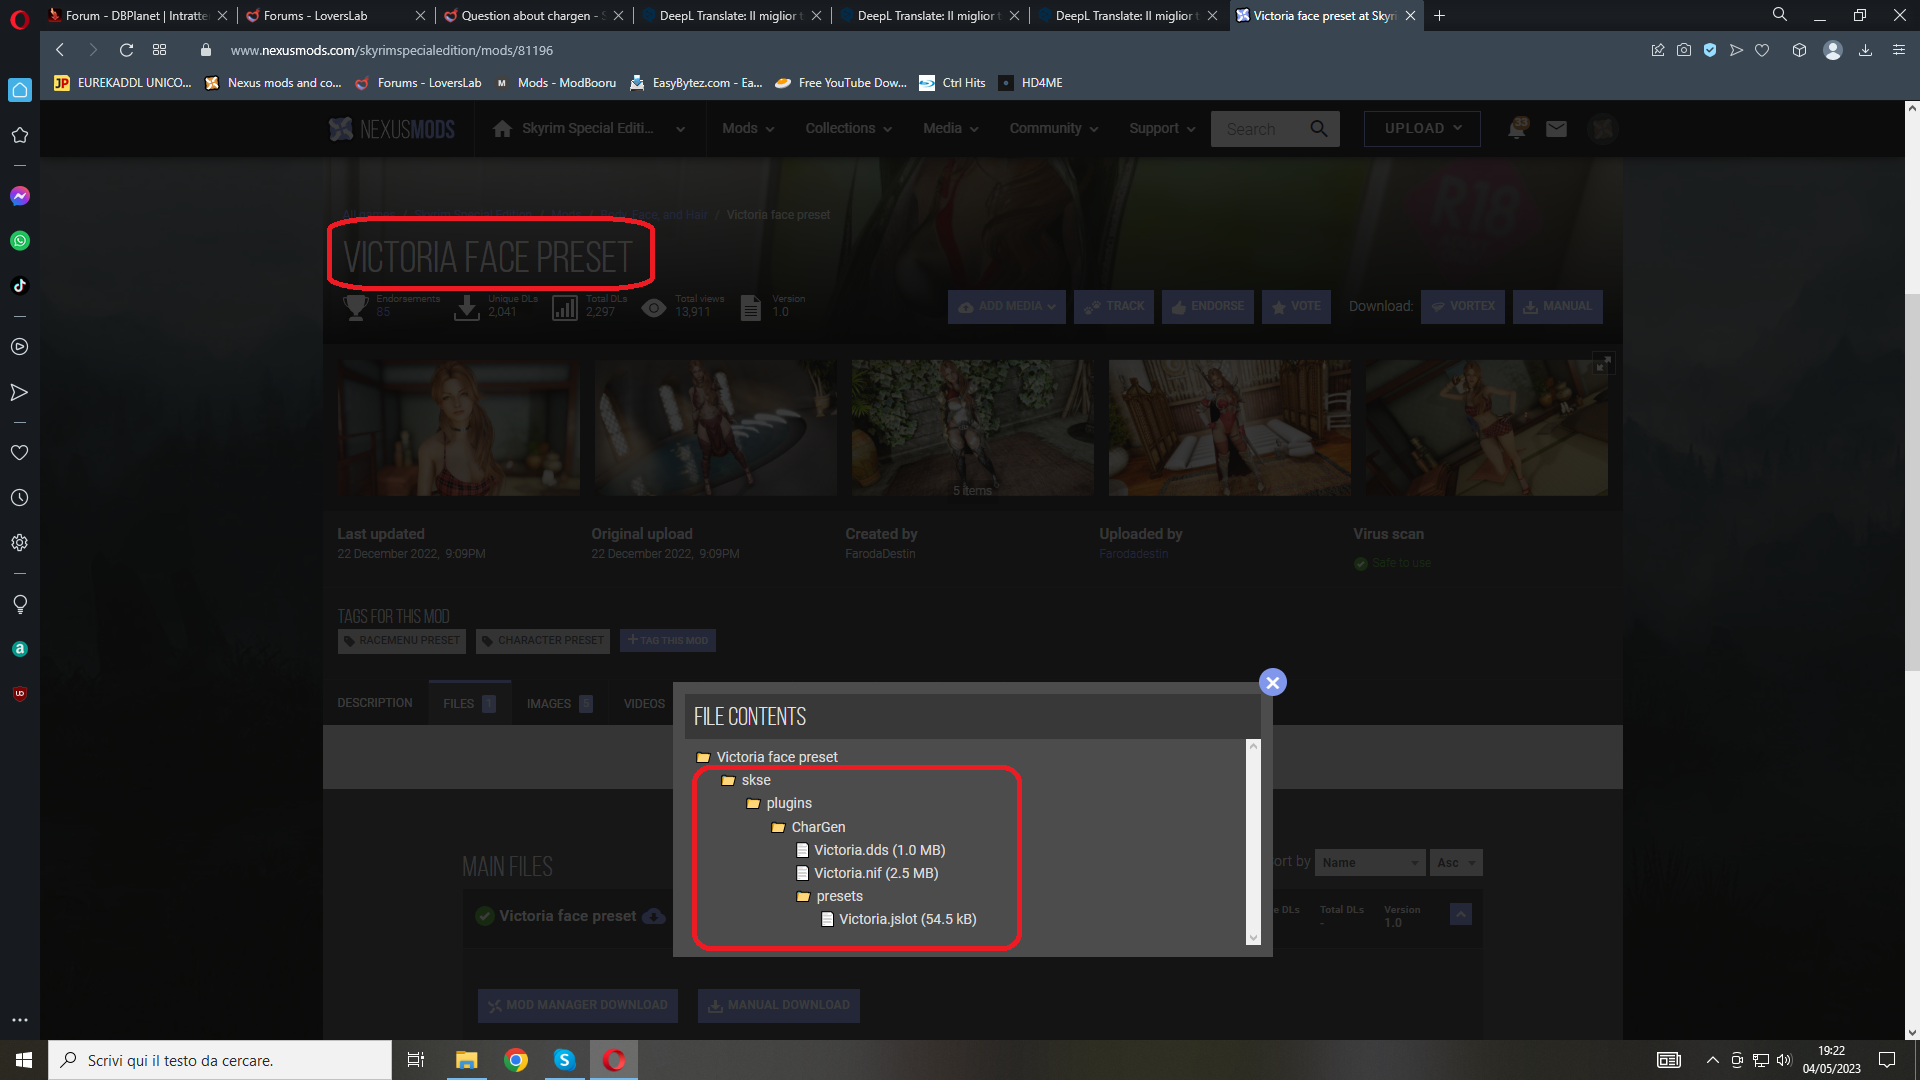The height and width of the screenshot is (1080, 1920).
Task: Open Extensions cube icon
Action: (1799, 50)
